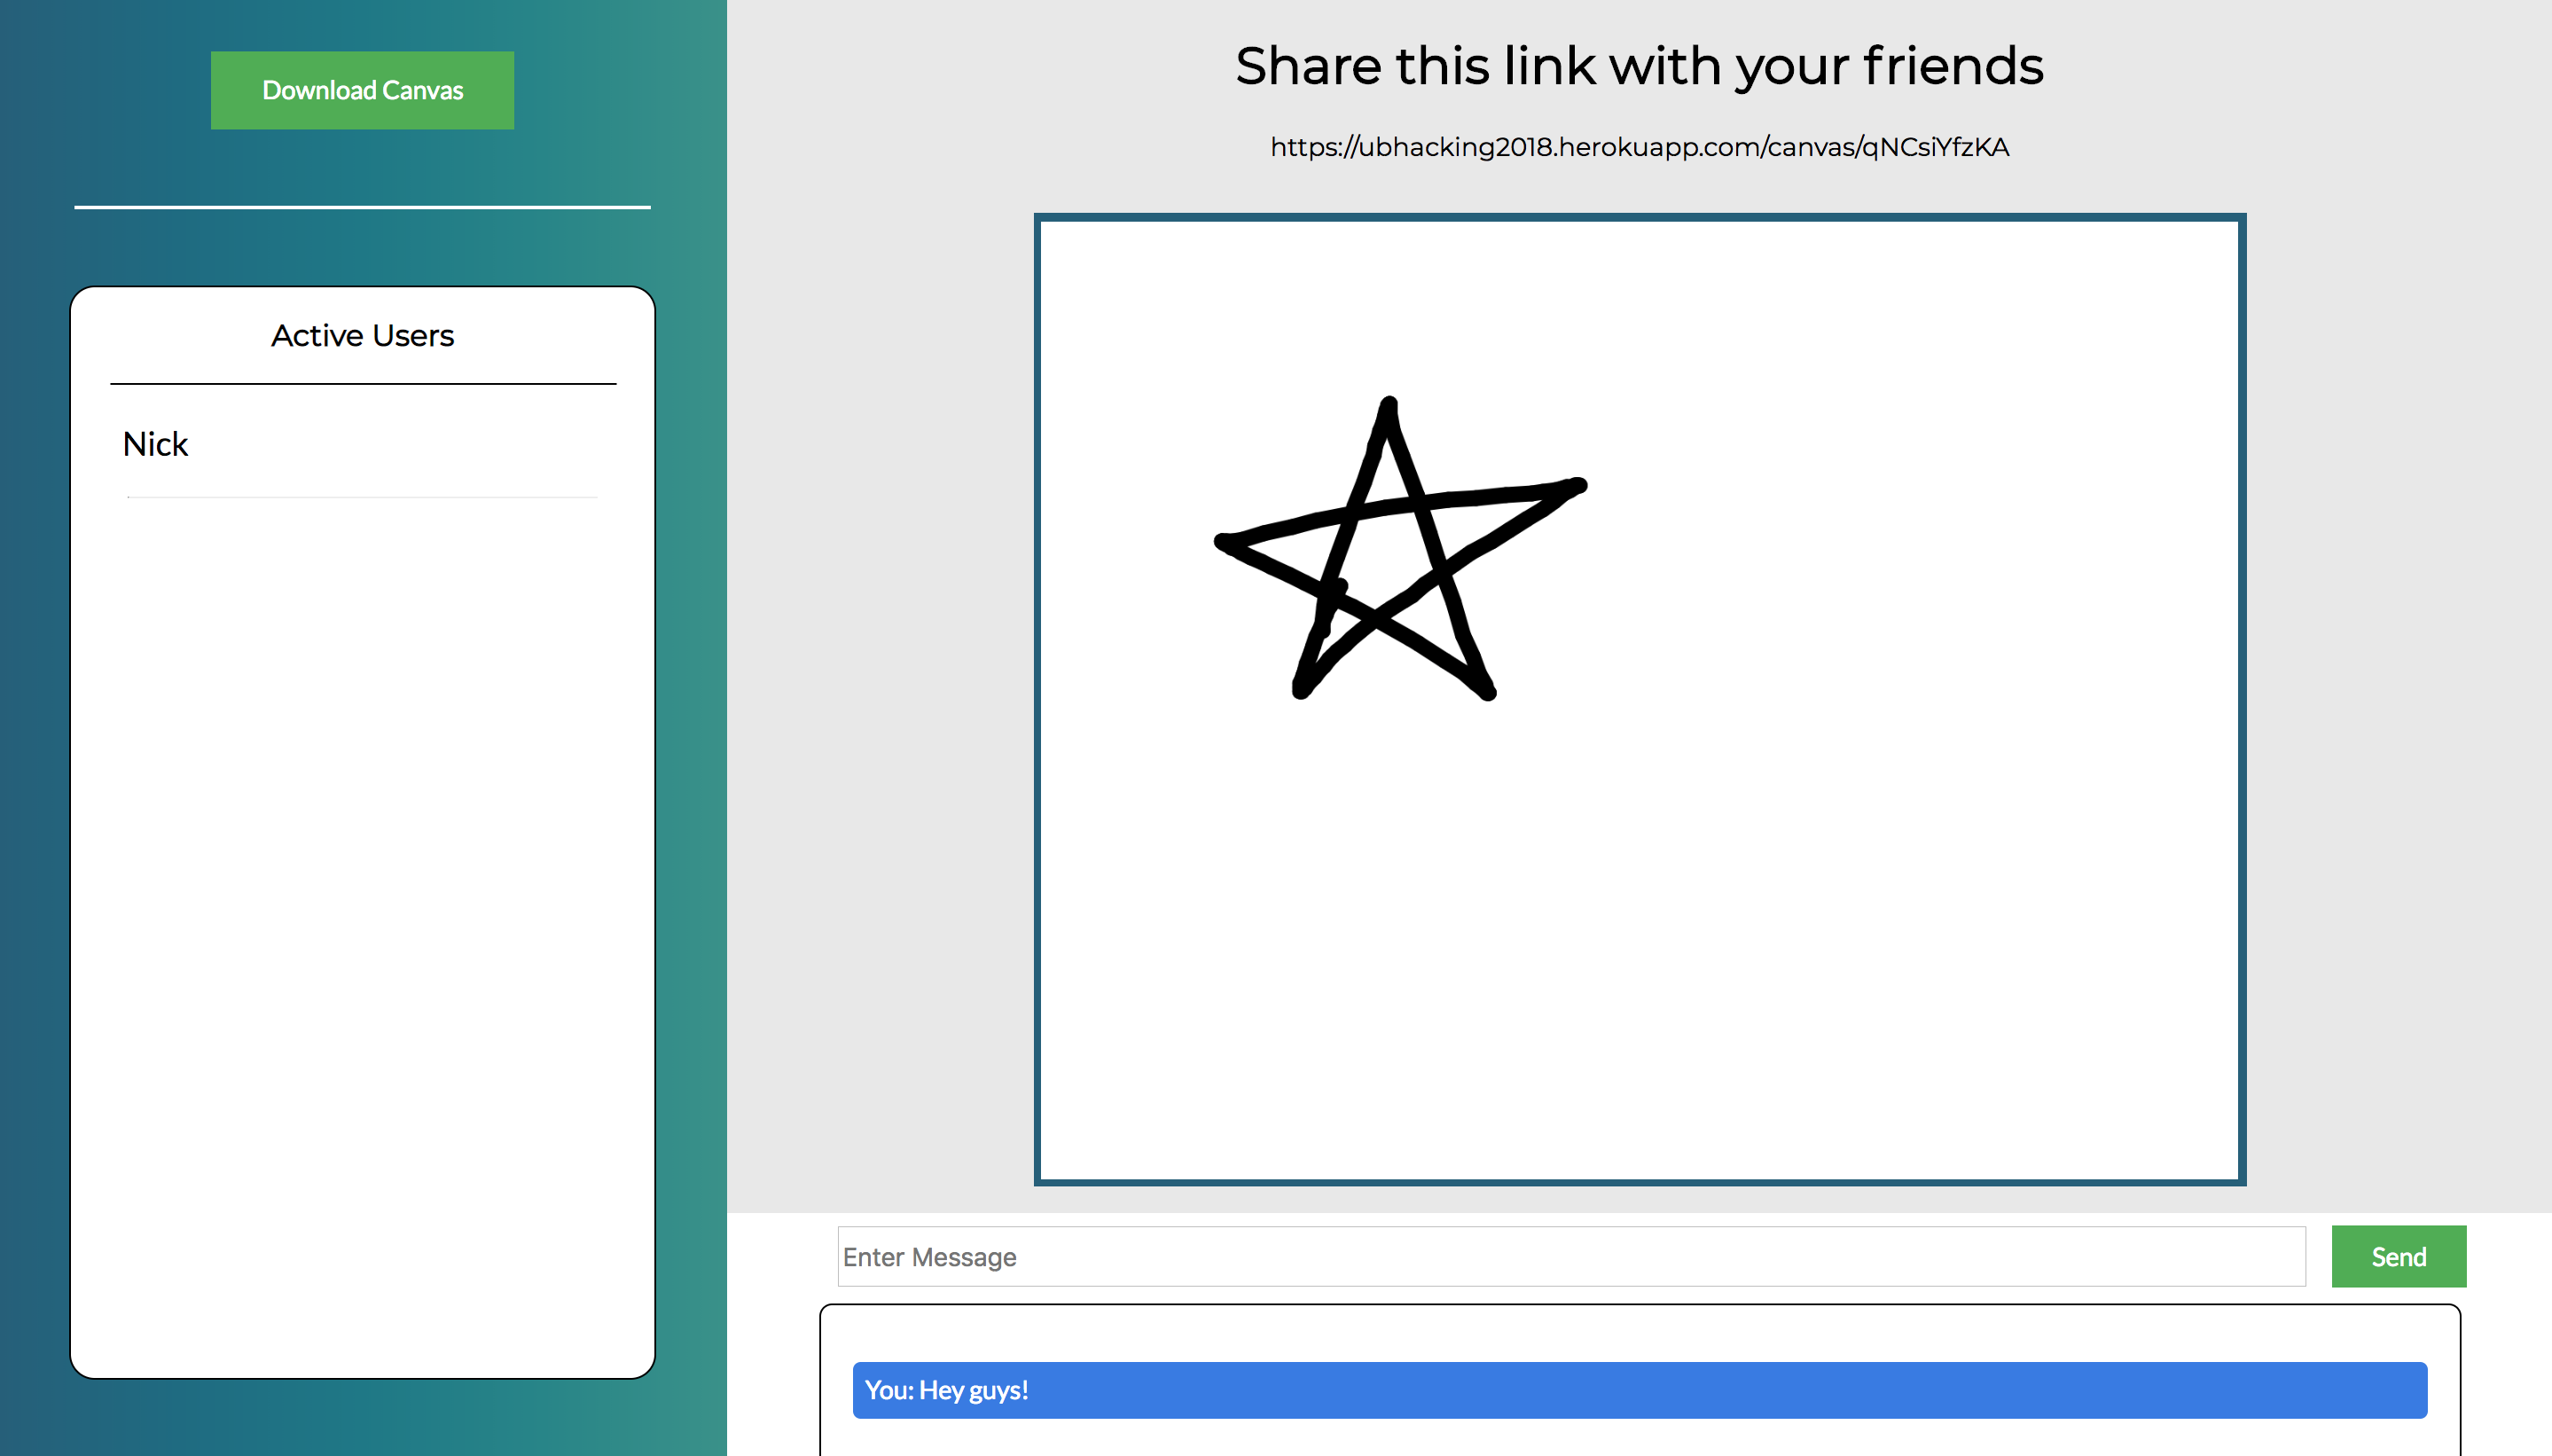Focus the Enter Message input field

coord(1570,1256)
